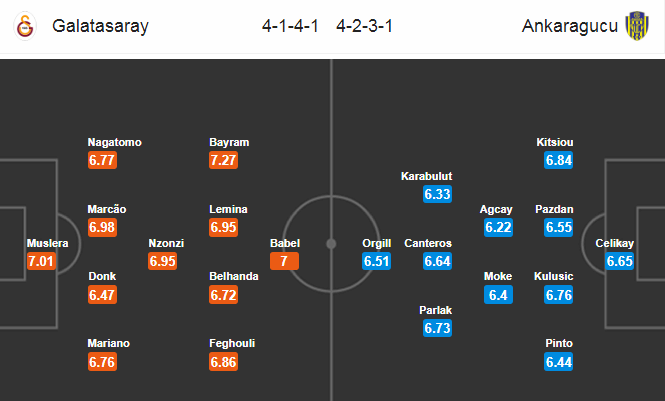
Task: Click Moke's 6.4 rating badge
Action: point(498,295)
